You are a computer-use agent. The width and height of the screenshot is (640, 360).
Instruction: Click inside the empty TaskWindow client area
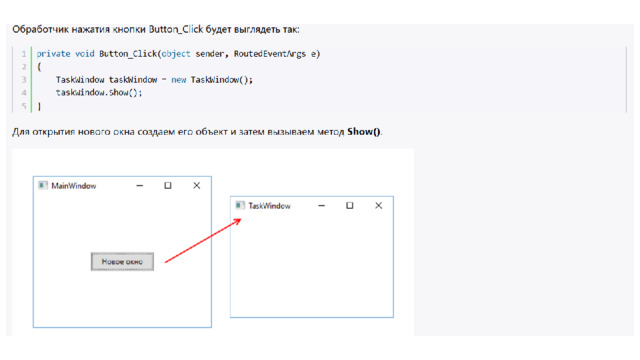tap(312, 265)
